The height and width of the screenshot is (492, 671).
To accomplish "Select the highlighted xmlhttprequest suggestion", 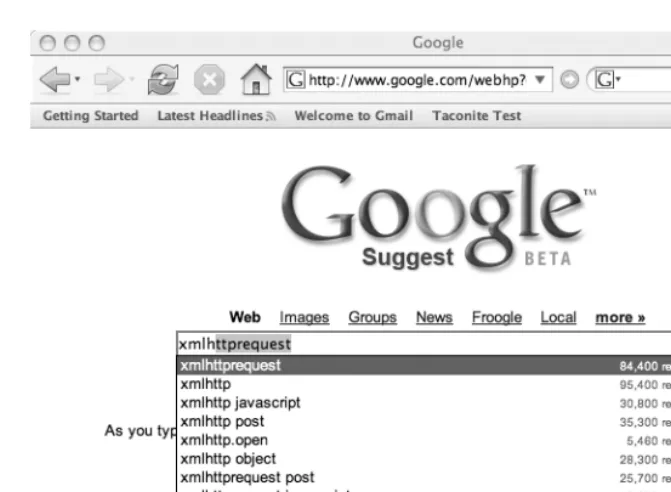I will point(424,365).
